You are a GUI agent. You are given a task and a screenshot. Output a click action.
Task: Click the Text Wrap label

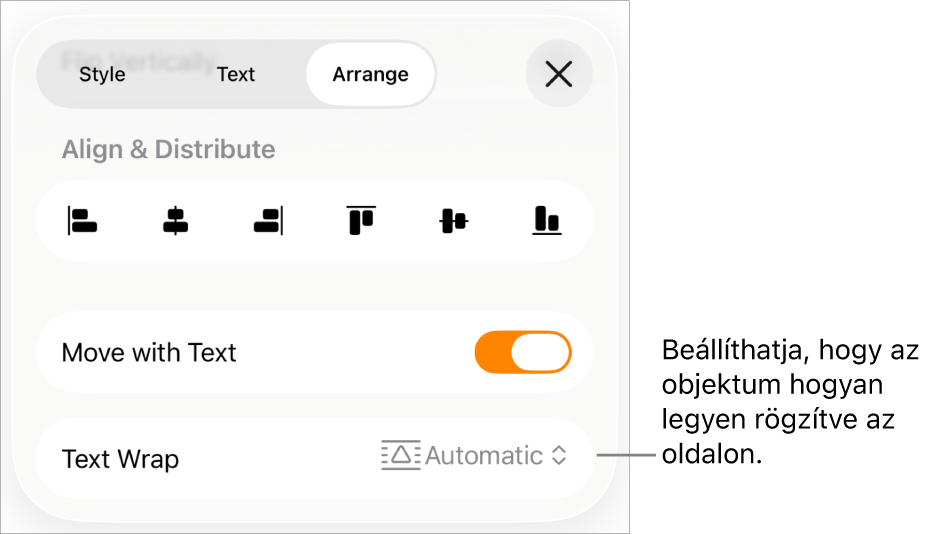[120, 459]
